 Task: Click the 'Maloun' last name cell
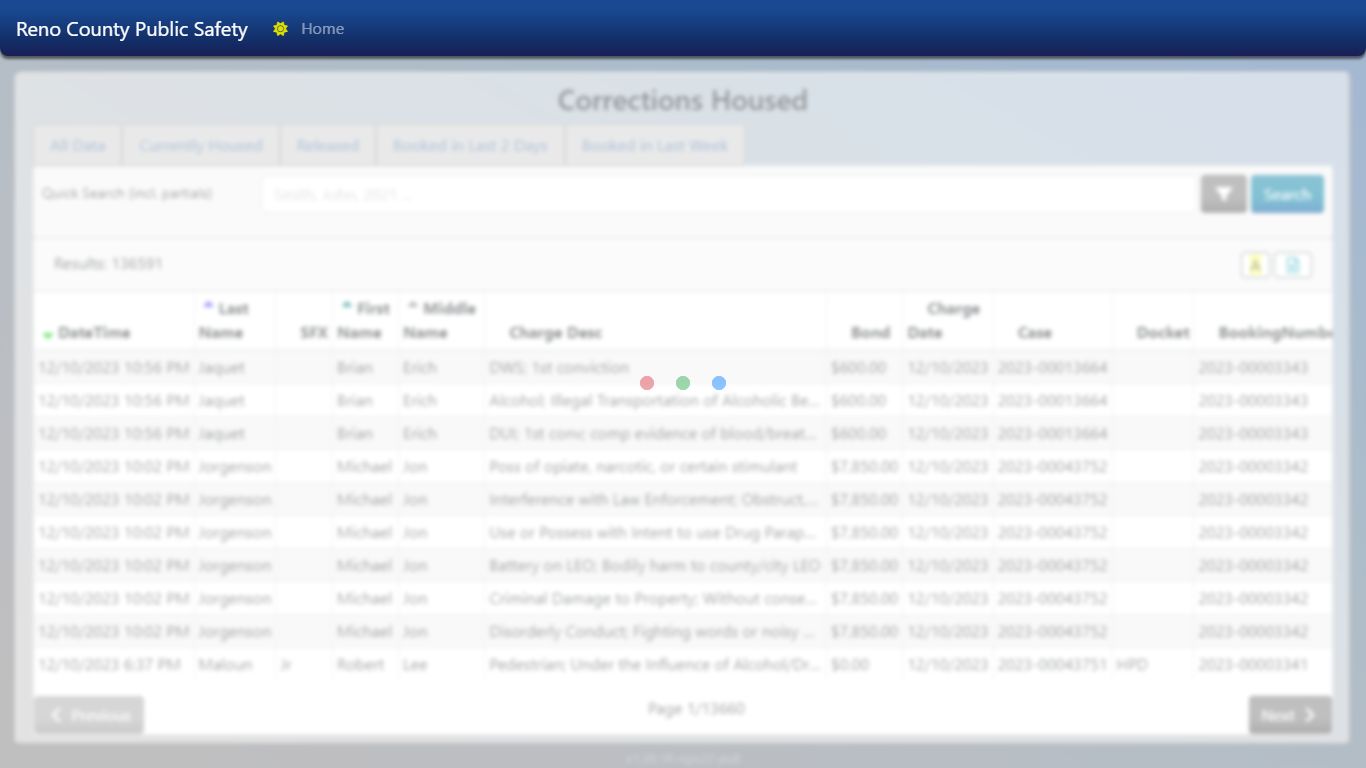(234, 665)
